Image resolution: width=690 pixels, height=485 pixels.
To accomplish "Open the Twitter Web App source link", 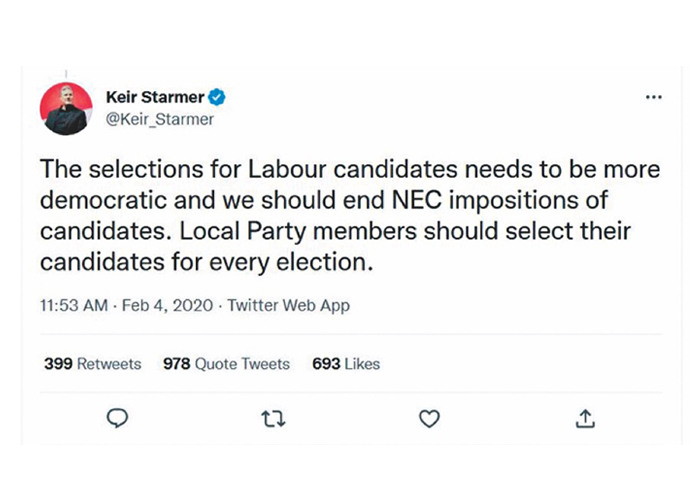I will click(288, 305).
